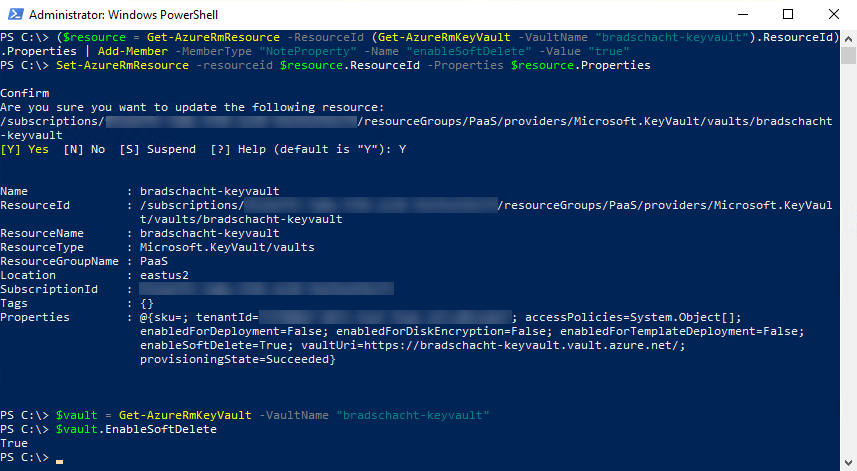Screen dimensions: 857x471
Task: Click the 'Confirm' heading text
Action: 25,93
